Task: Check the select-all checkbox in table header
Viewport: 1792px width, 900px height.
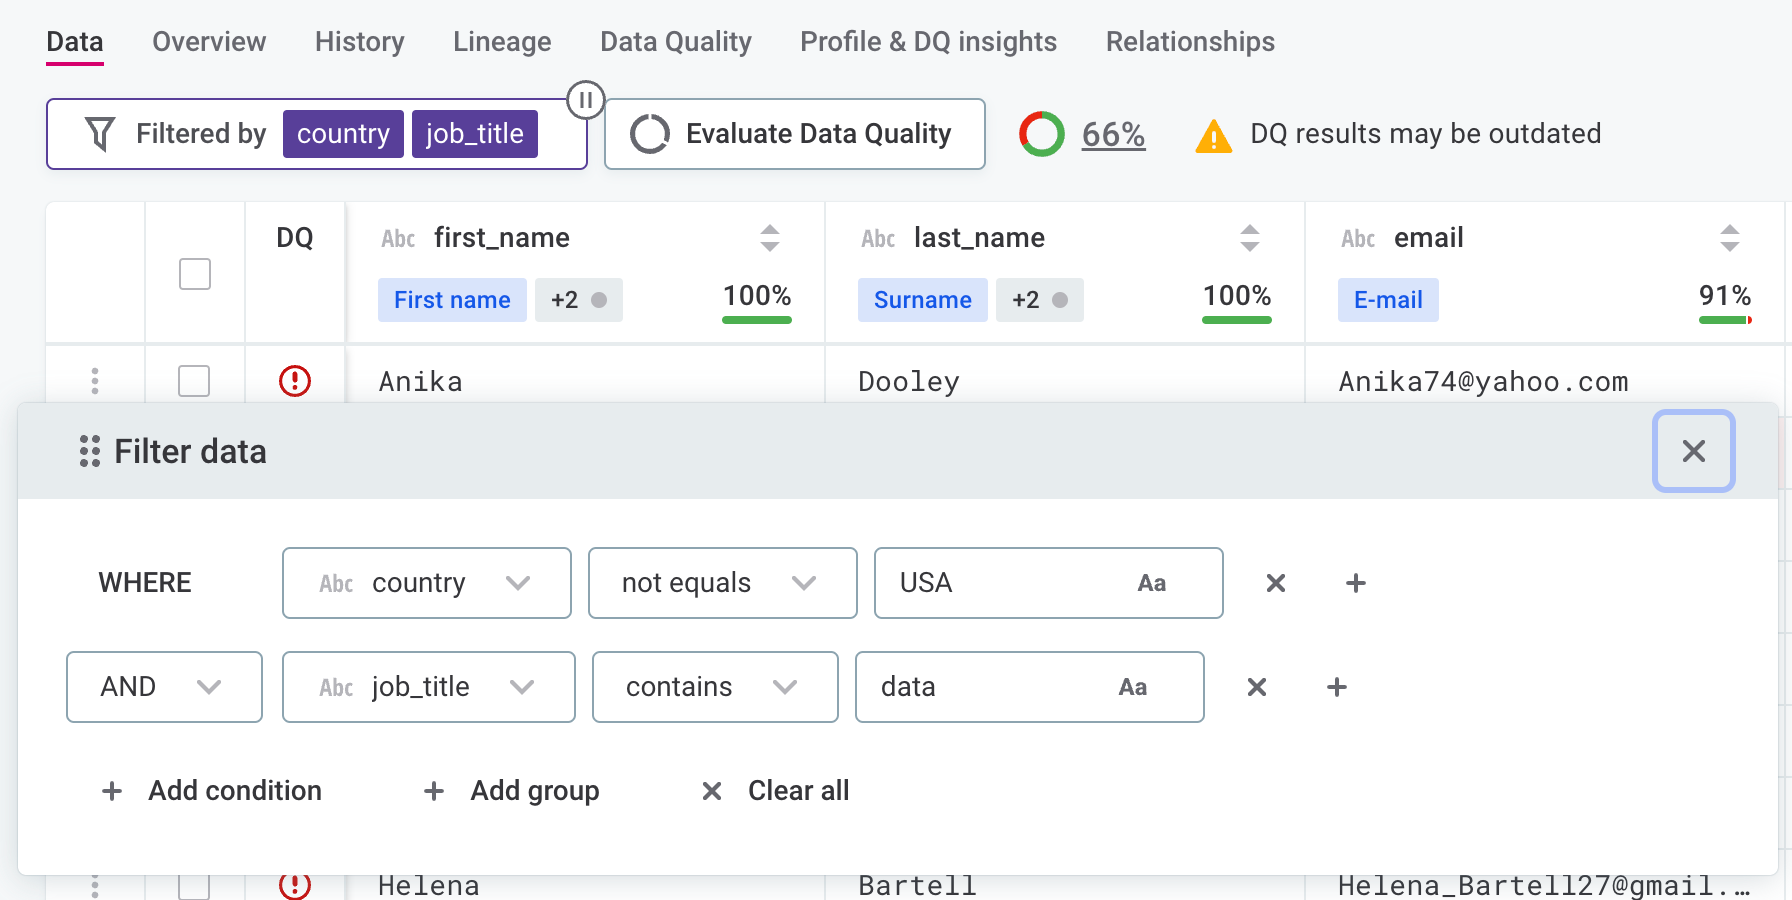Action: point(195,274)
